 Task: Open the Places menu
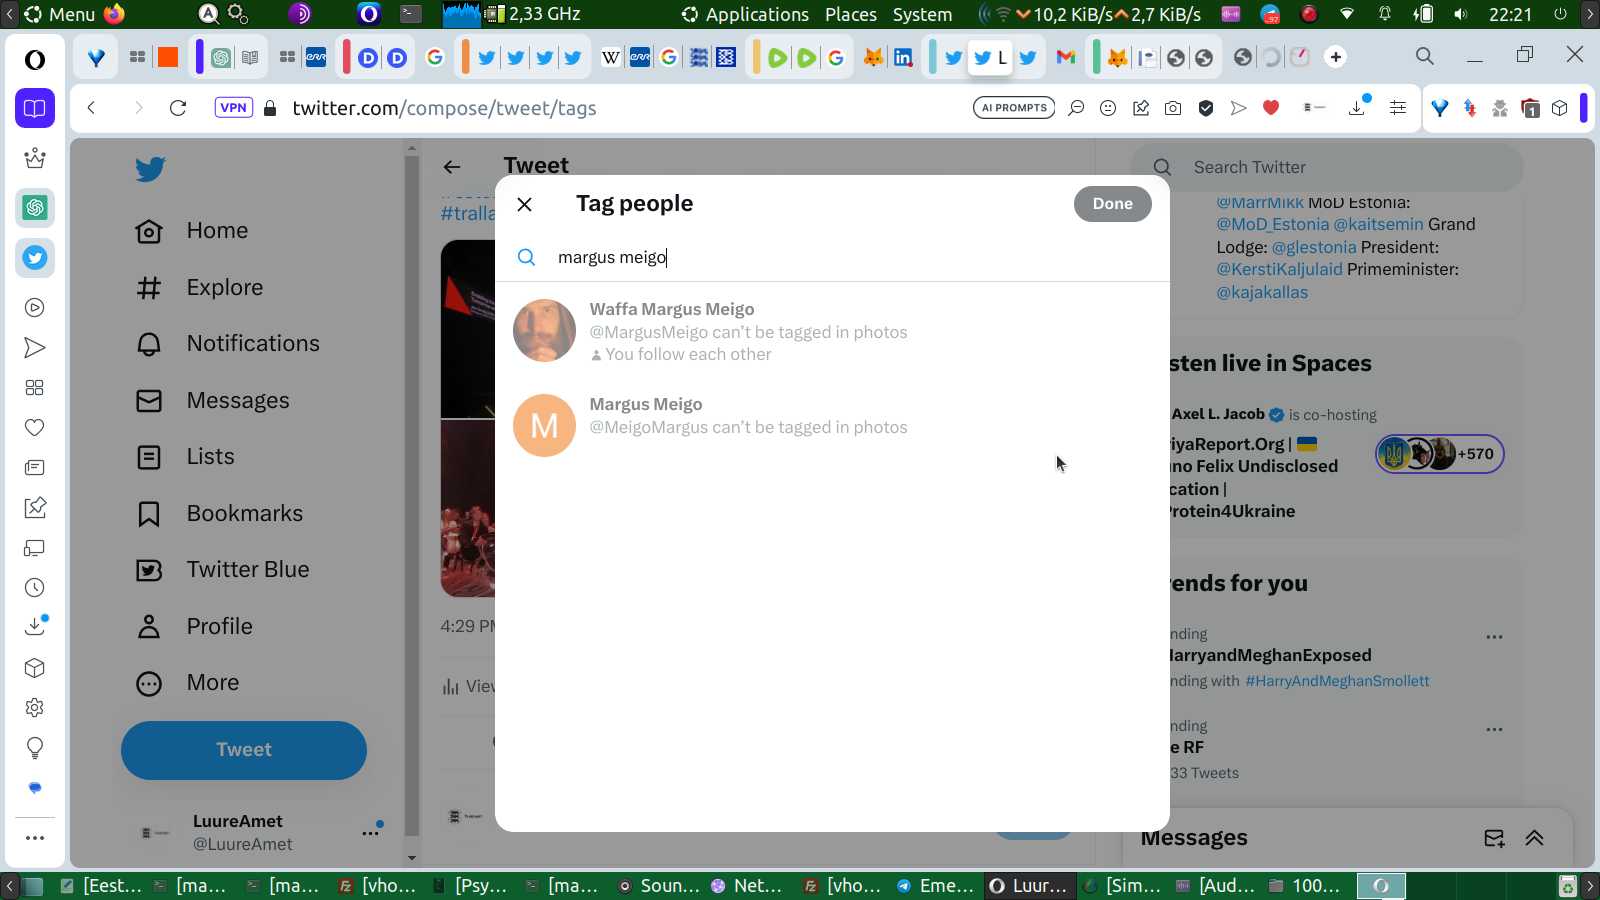pyautogui.click(x=851, y=14)
